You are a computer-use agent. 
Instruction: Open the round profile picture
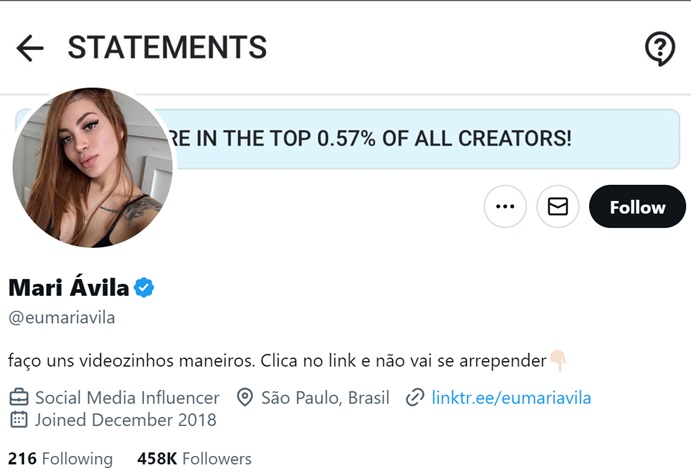tap(93, 168)
